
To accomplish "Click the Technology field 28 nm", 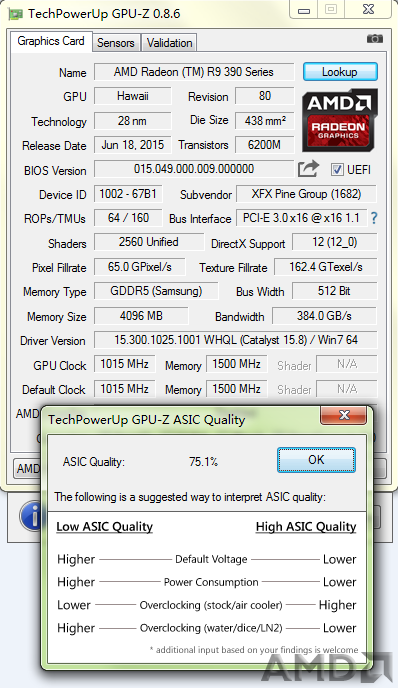I will (133, 121).
